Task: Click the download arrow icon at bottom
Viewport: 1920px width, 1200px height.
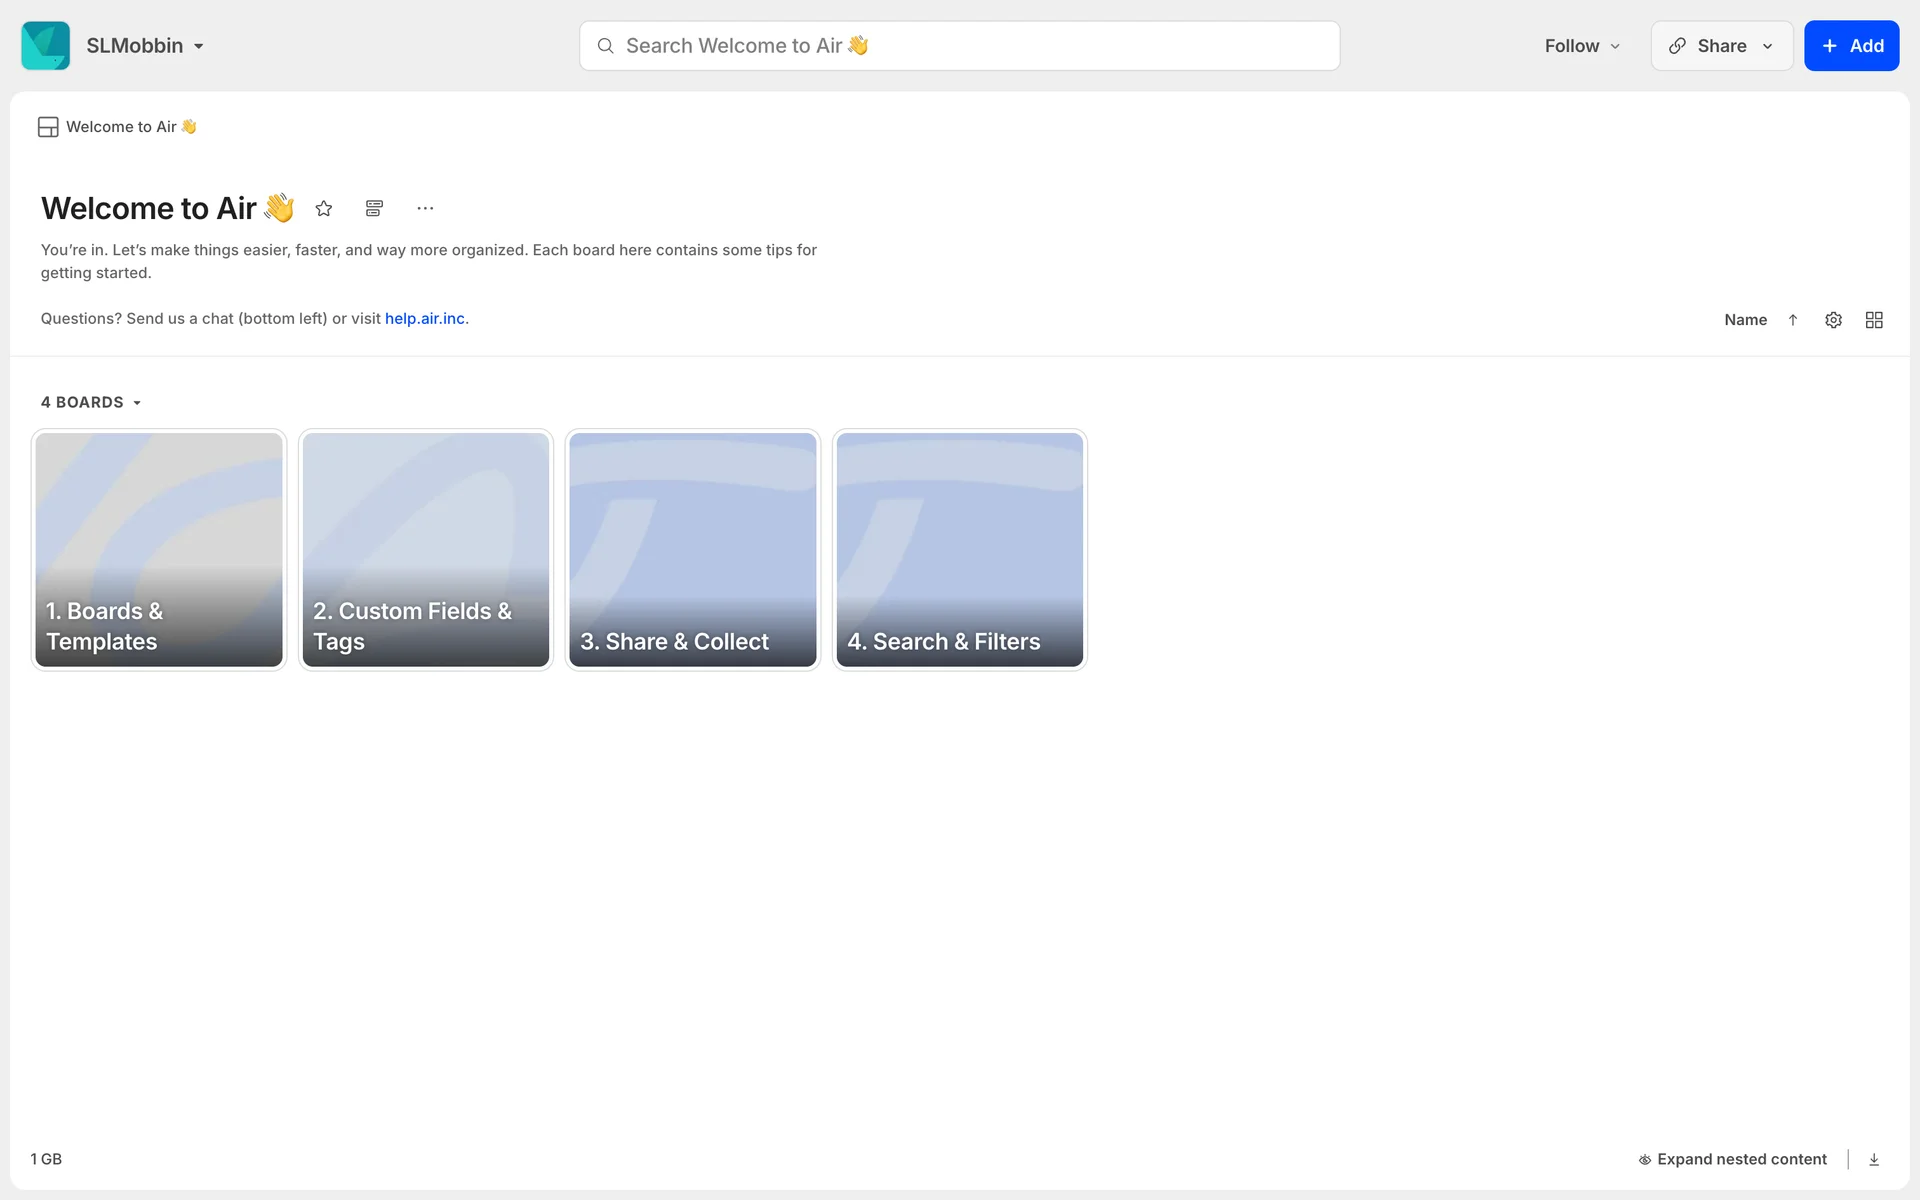Action: [1874, 1159]
